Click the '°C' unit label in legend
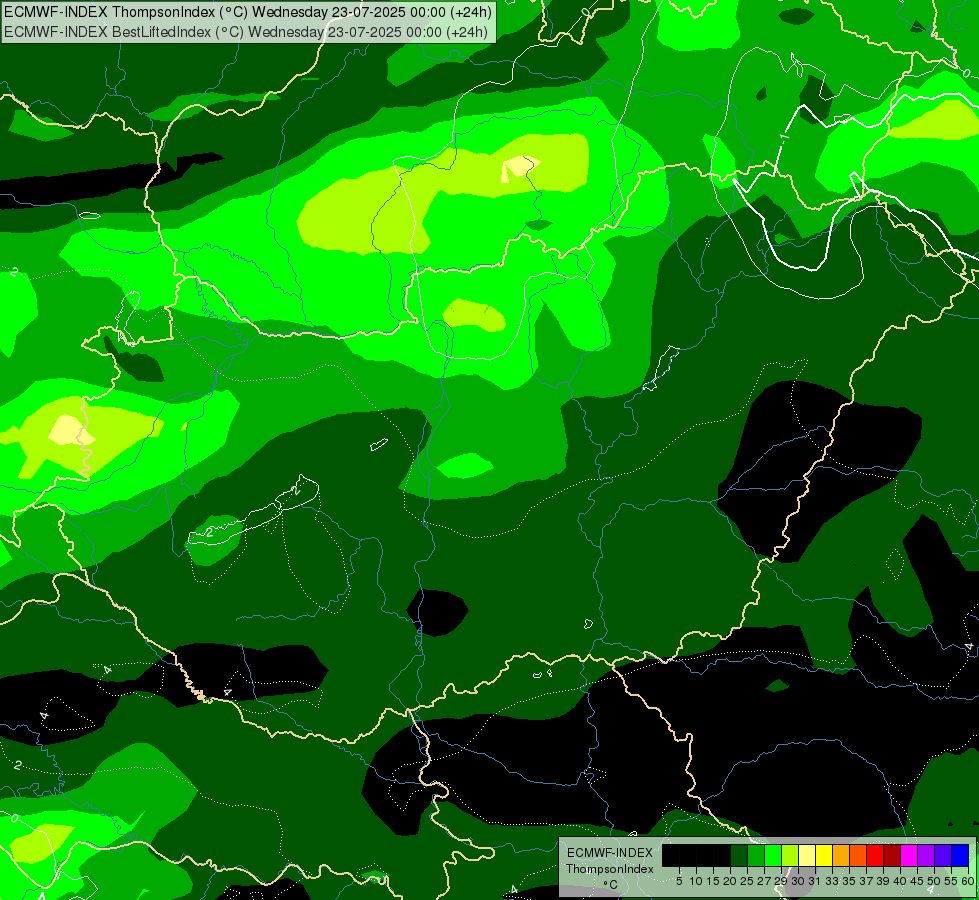Viewport: 979px width, 900px height. point(609,884)
